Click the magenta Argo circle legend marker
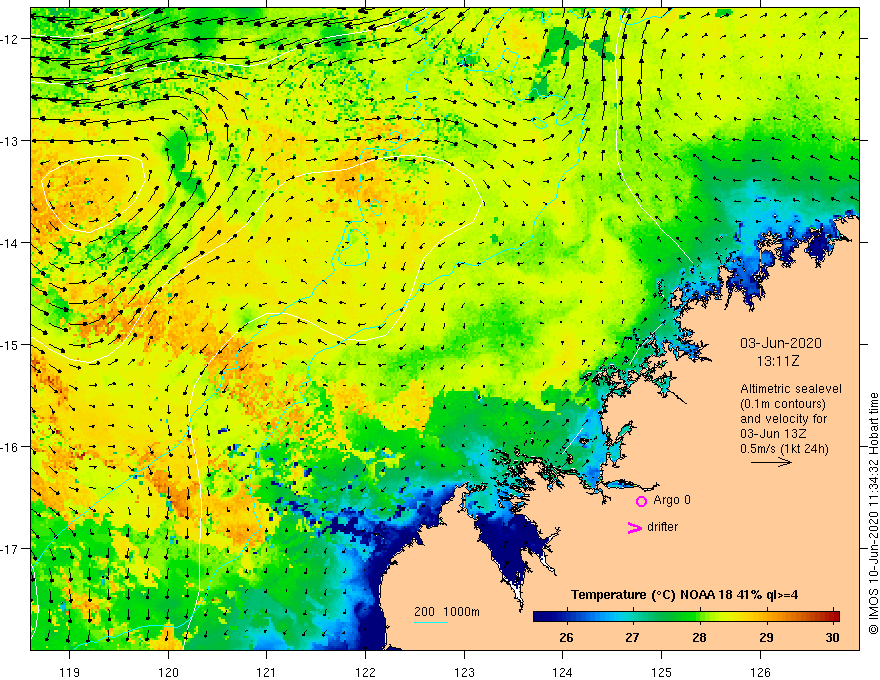Viewport: 880px width, 680px height. pyautogui.click(x=641, y=501)
